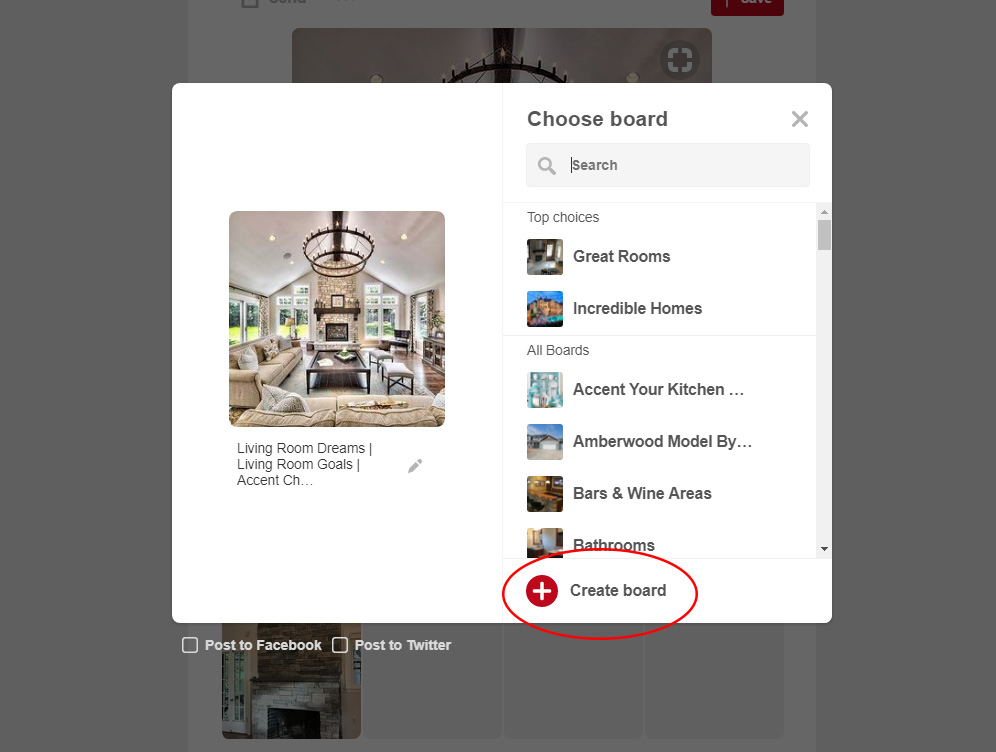Viewport: 996px width, 752px height.
Task: Click the red Save button at top
Action: click(747, 3)
